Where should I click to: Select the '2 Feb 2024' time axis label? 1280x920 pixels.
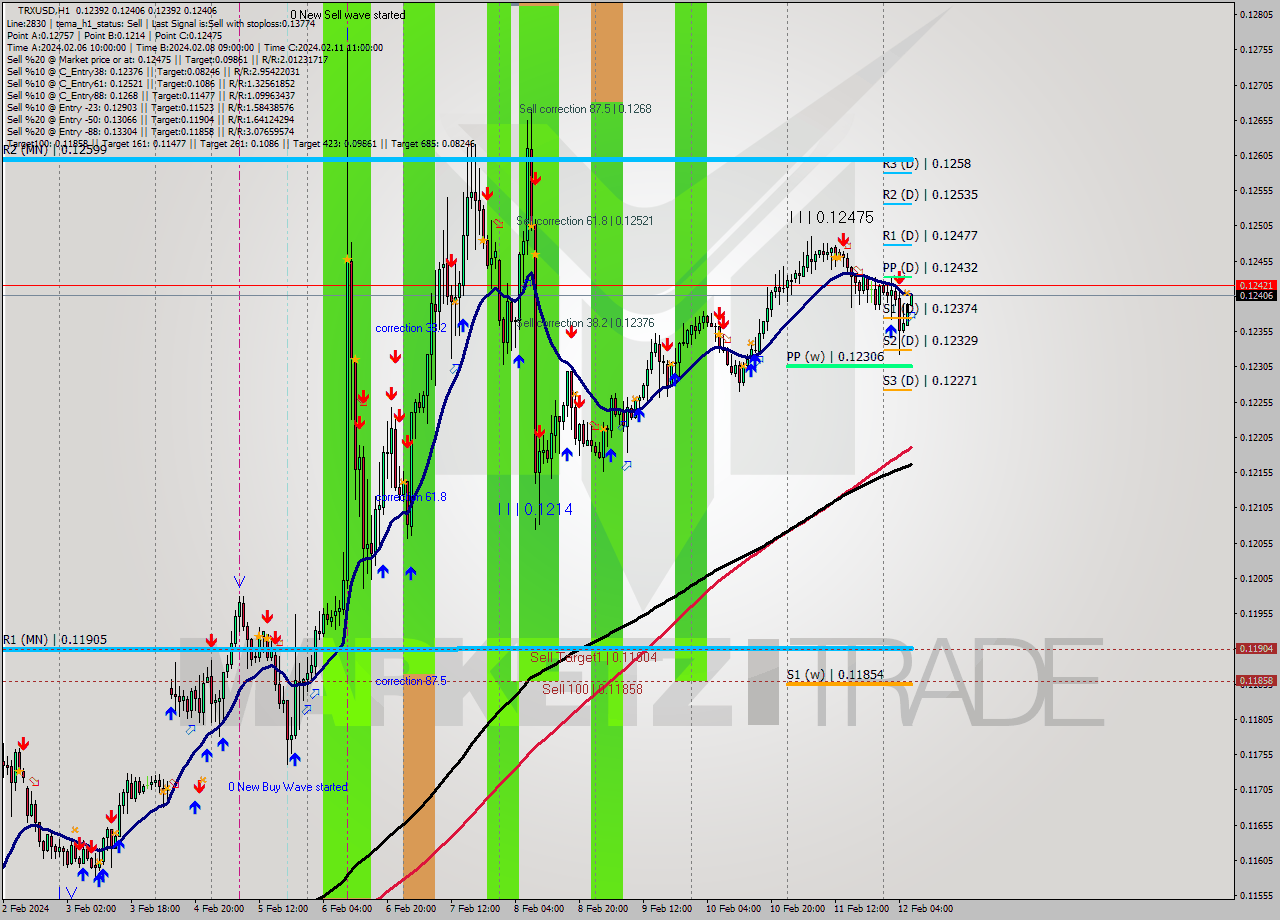[25, 909]
